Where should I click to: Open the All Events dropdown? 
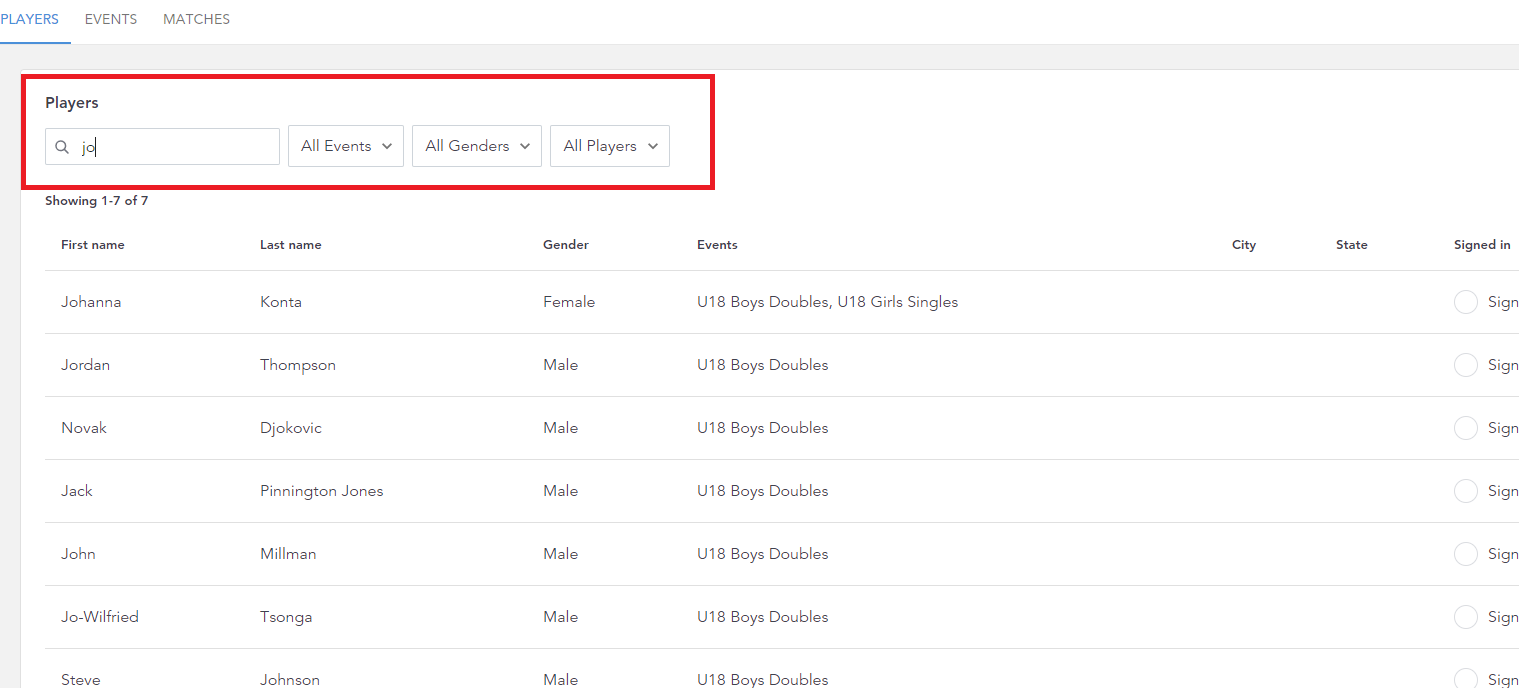click(x=346, y=146)
